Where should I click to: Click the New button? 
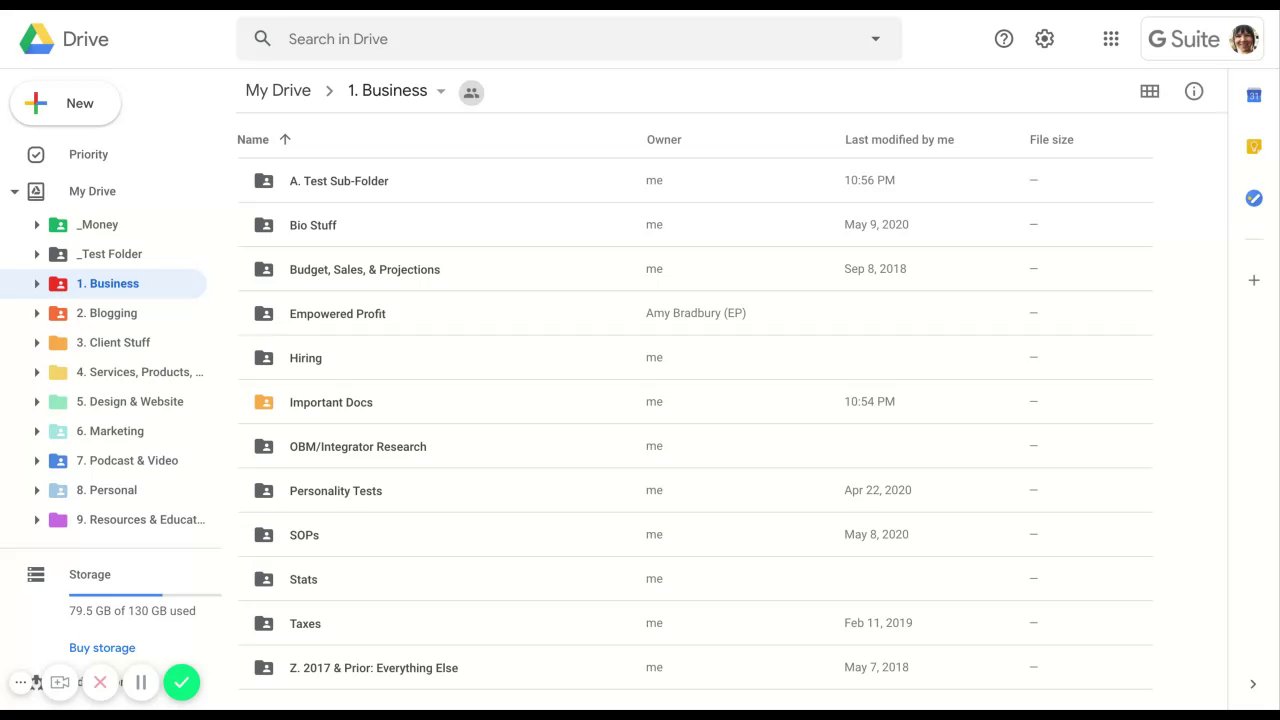[66, 104]
